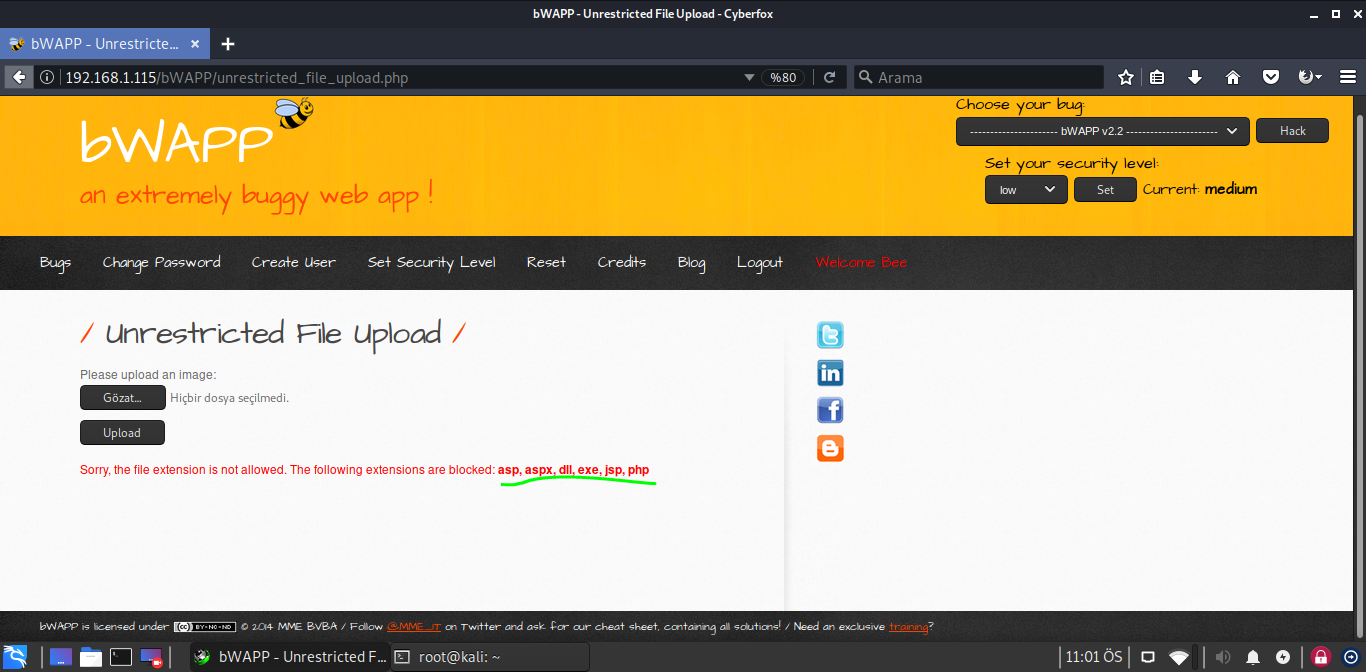
Task: Click the 11:01 ÖS taskbar clock
Action: coord(1094,657)
